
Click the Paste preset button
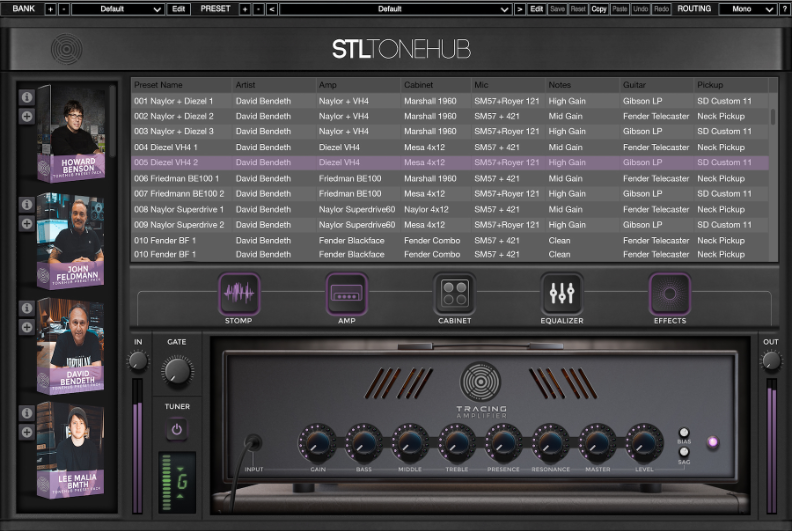(x=620, y=9)
